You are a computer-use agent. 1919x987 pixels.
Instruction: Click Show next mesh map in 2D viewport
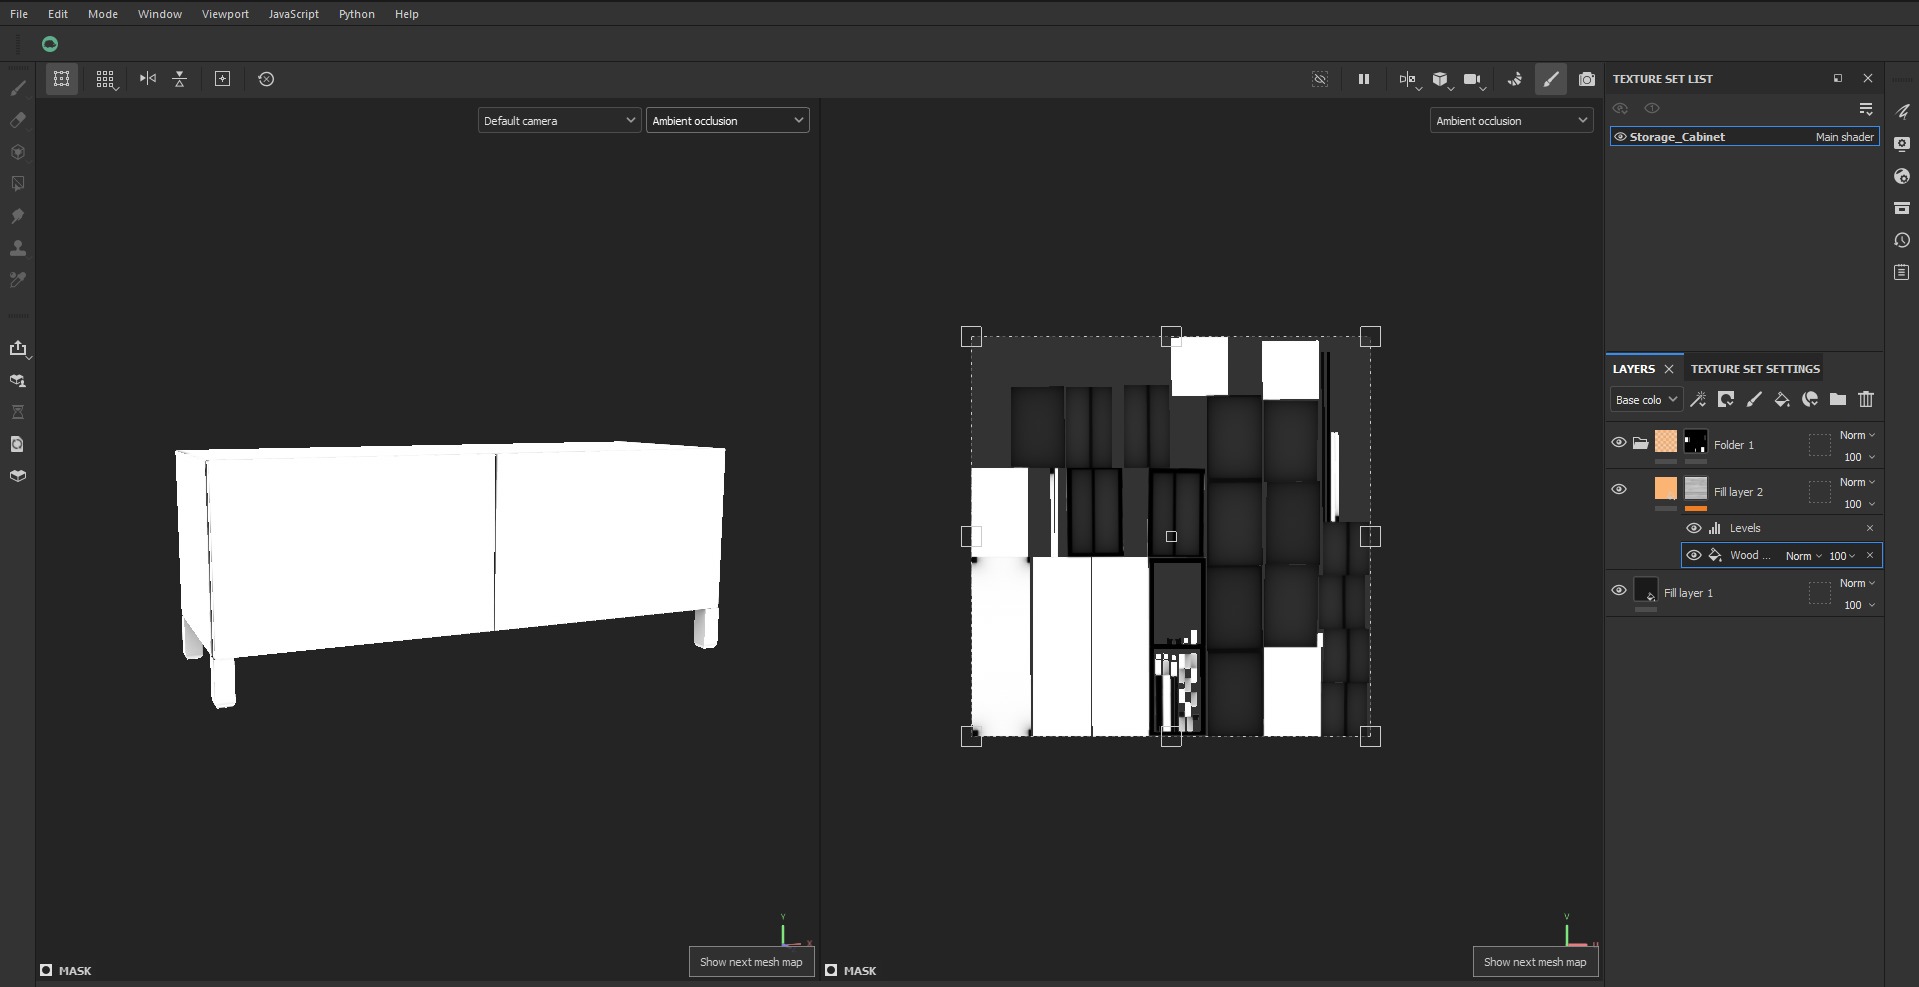click(1535, 962)
